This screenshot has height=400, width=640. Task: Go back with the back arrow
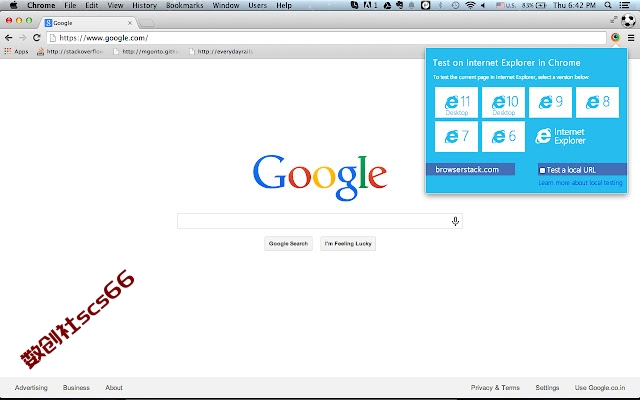[x=9, y=38]
